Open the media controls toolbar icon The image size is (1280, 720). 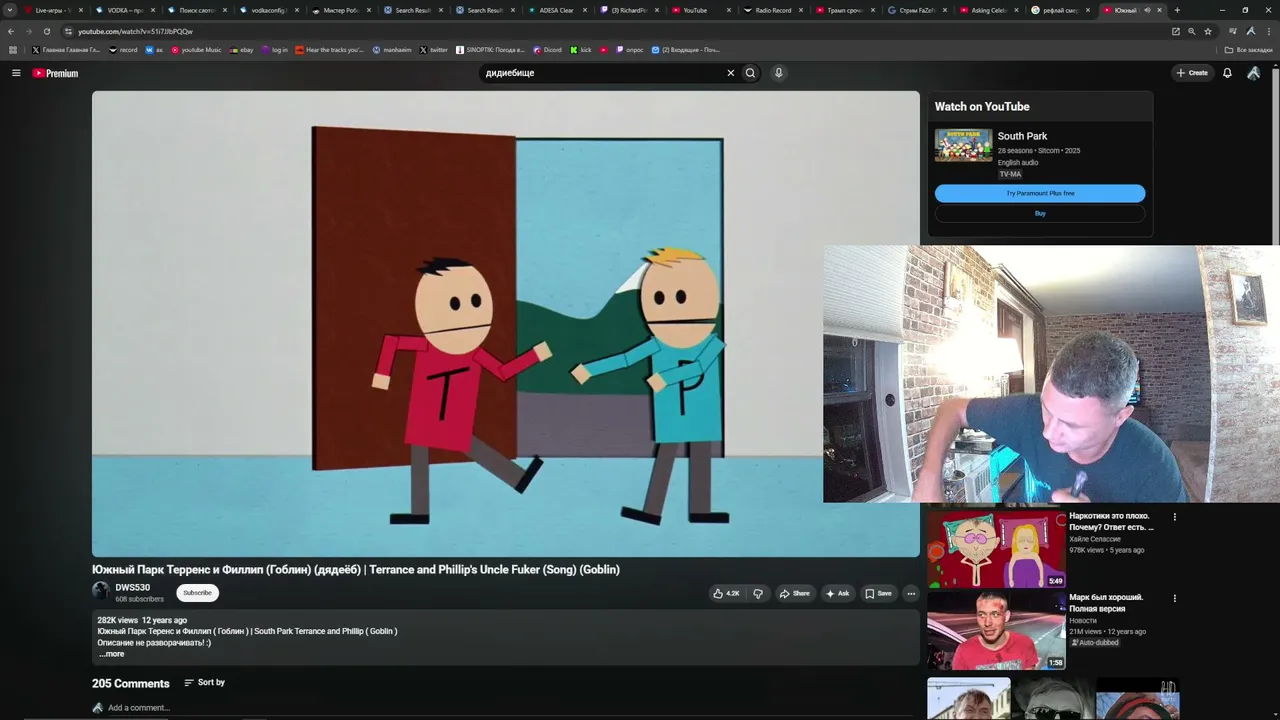(x=1232, y=31)
